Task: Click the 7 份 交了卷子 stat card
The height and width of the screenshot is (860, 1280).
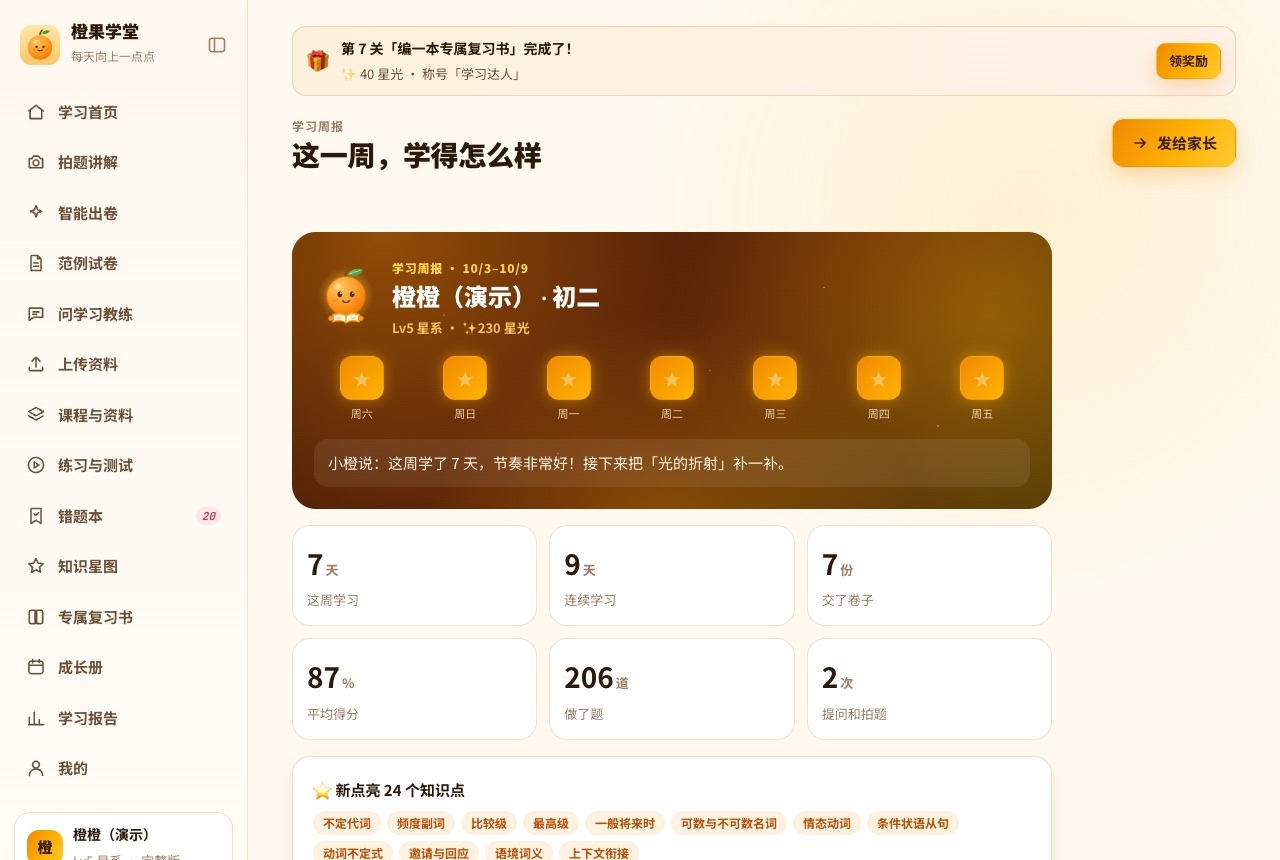Action: click(929, 576)
